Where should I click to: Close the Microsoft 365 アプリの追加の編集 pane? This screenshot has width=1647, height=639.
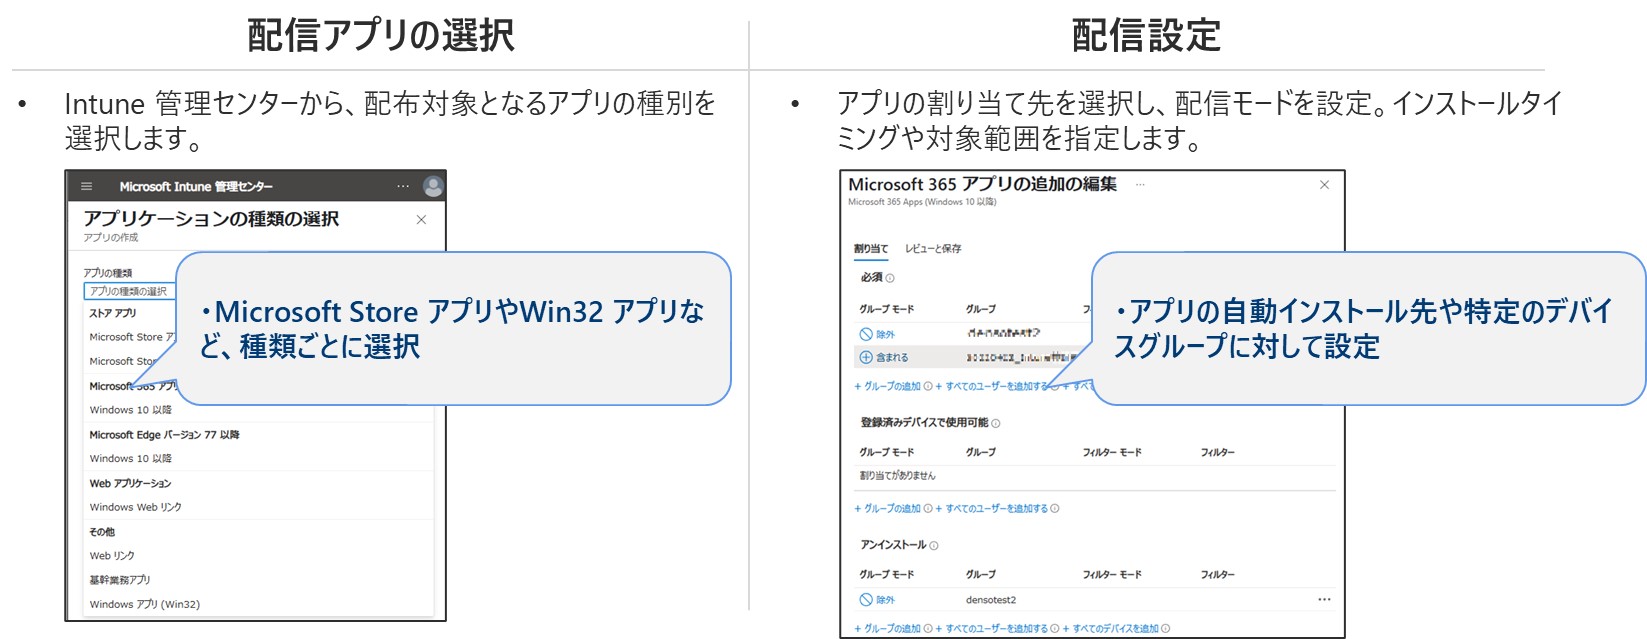point(1324,185)
